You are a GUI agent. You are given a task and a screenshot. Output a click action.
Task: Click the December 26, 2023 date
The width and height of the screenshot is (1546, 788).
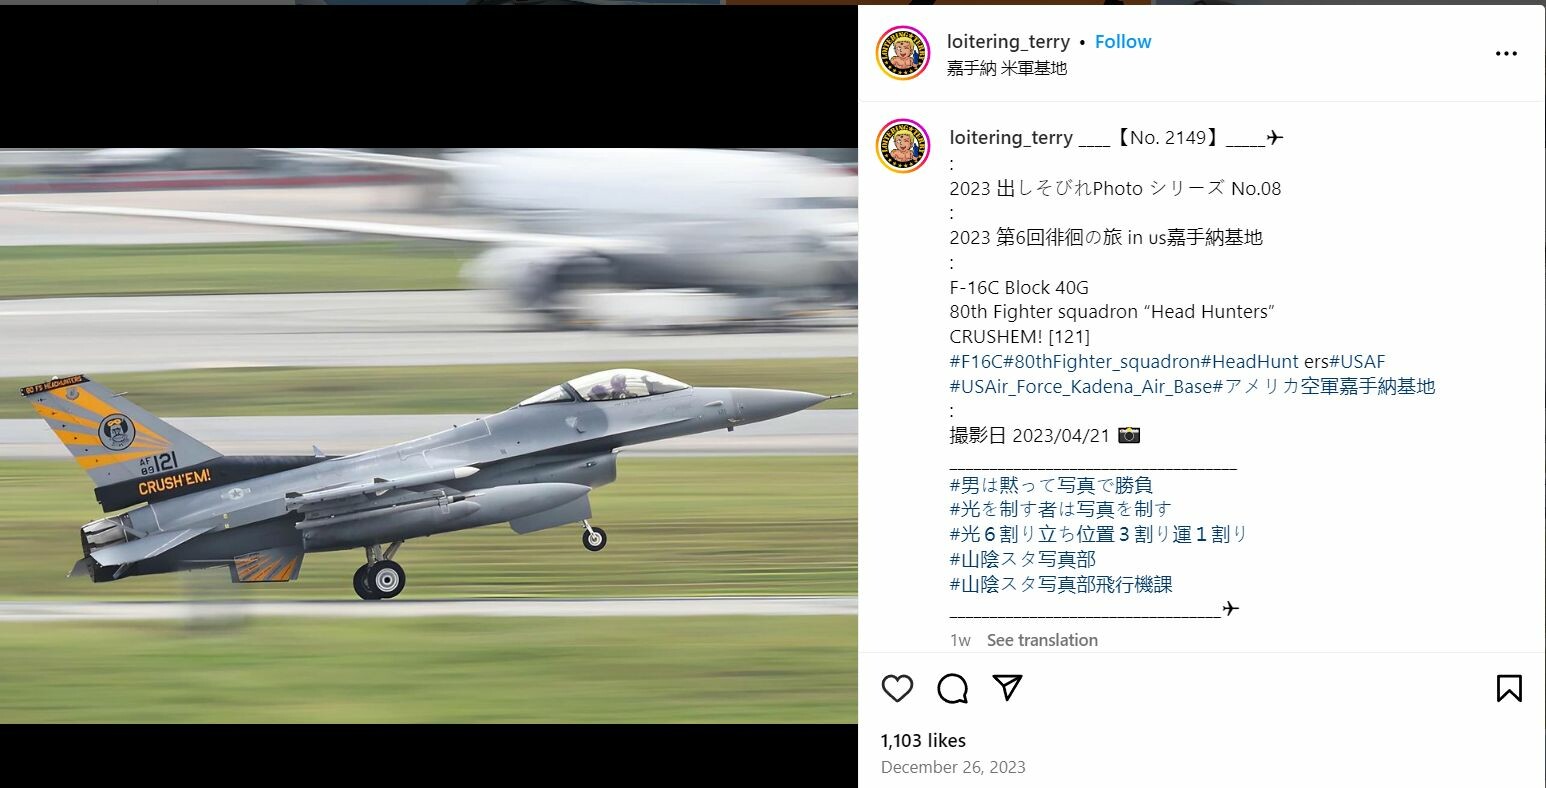click(953, 767)
